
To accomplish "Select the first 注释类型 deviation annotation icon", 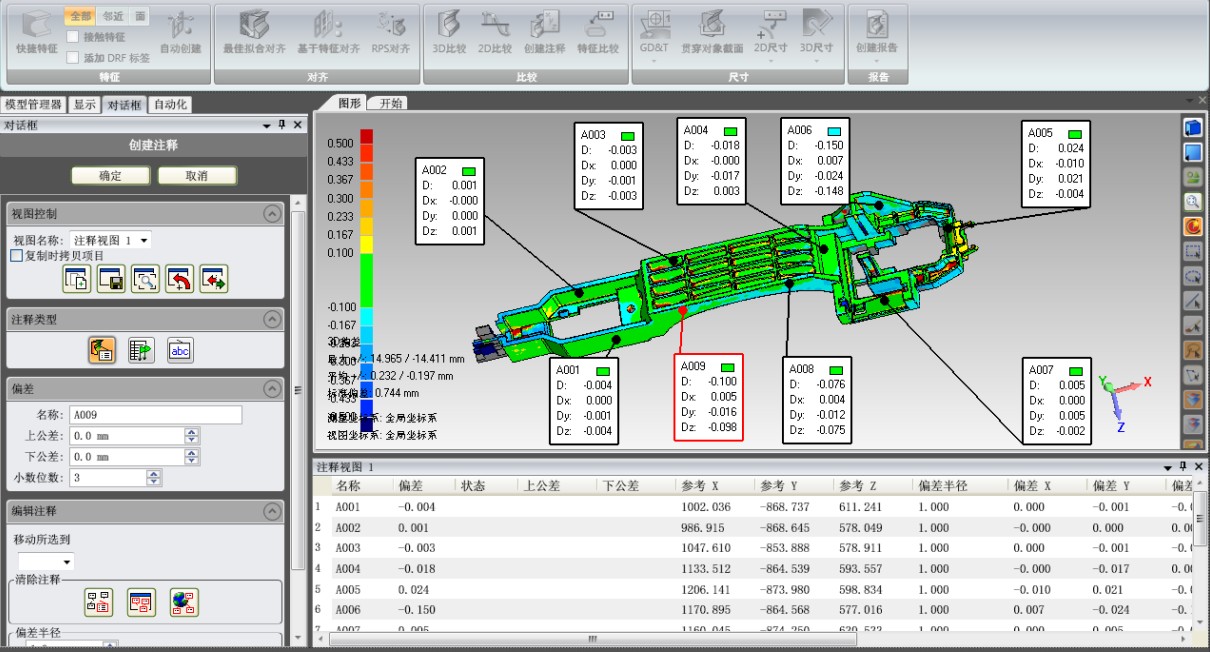I will [102, 350].
